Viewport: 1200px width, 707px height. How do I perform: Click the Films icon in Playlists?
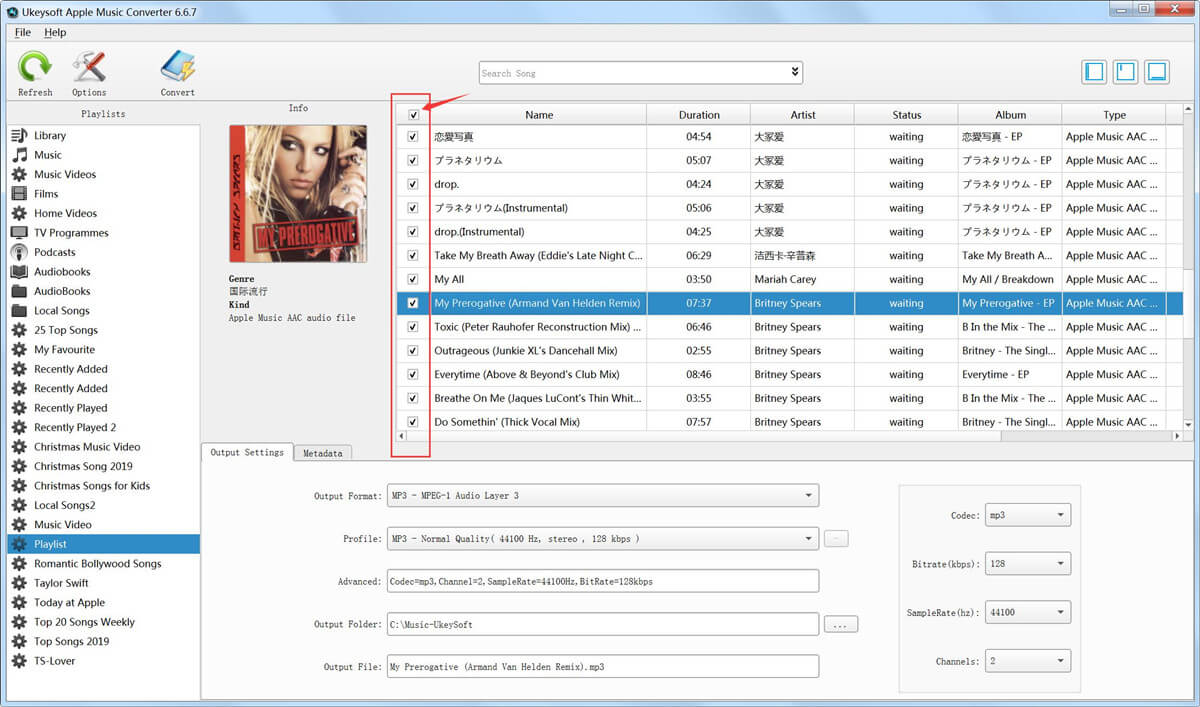[19, 194]
